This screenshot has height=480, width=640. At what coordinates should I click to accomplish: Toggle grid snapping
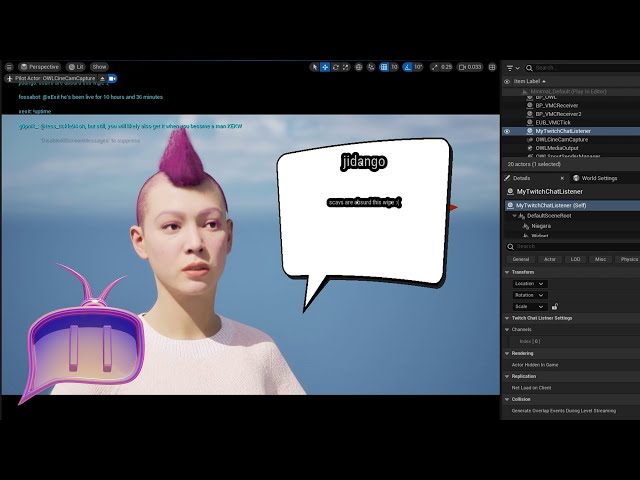click(384, 67)
